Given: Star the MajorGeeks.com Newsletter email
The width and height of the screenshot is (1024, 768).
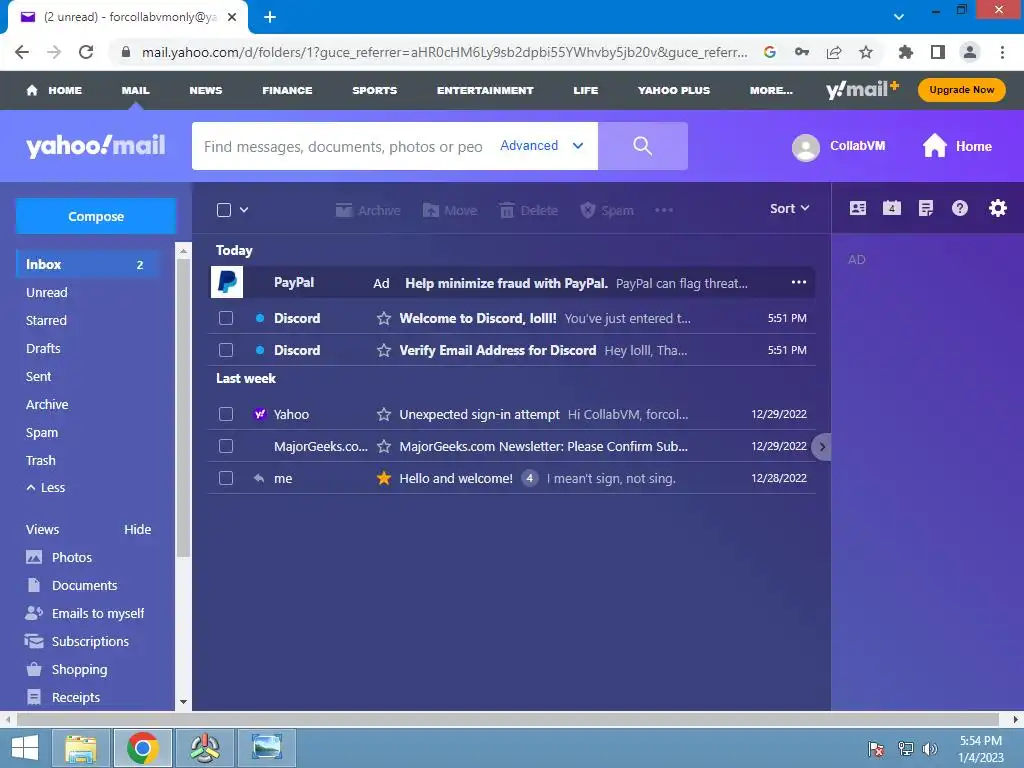Looking at the screenshot, I should pyautogui.click(x=384, y=447).
